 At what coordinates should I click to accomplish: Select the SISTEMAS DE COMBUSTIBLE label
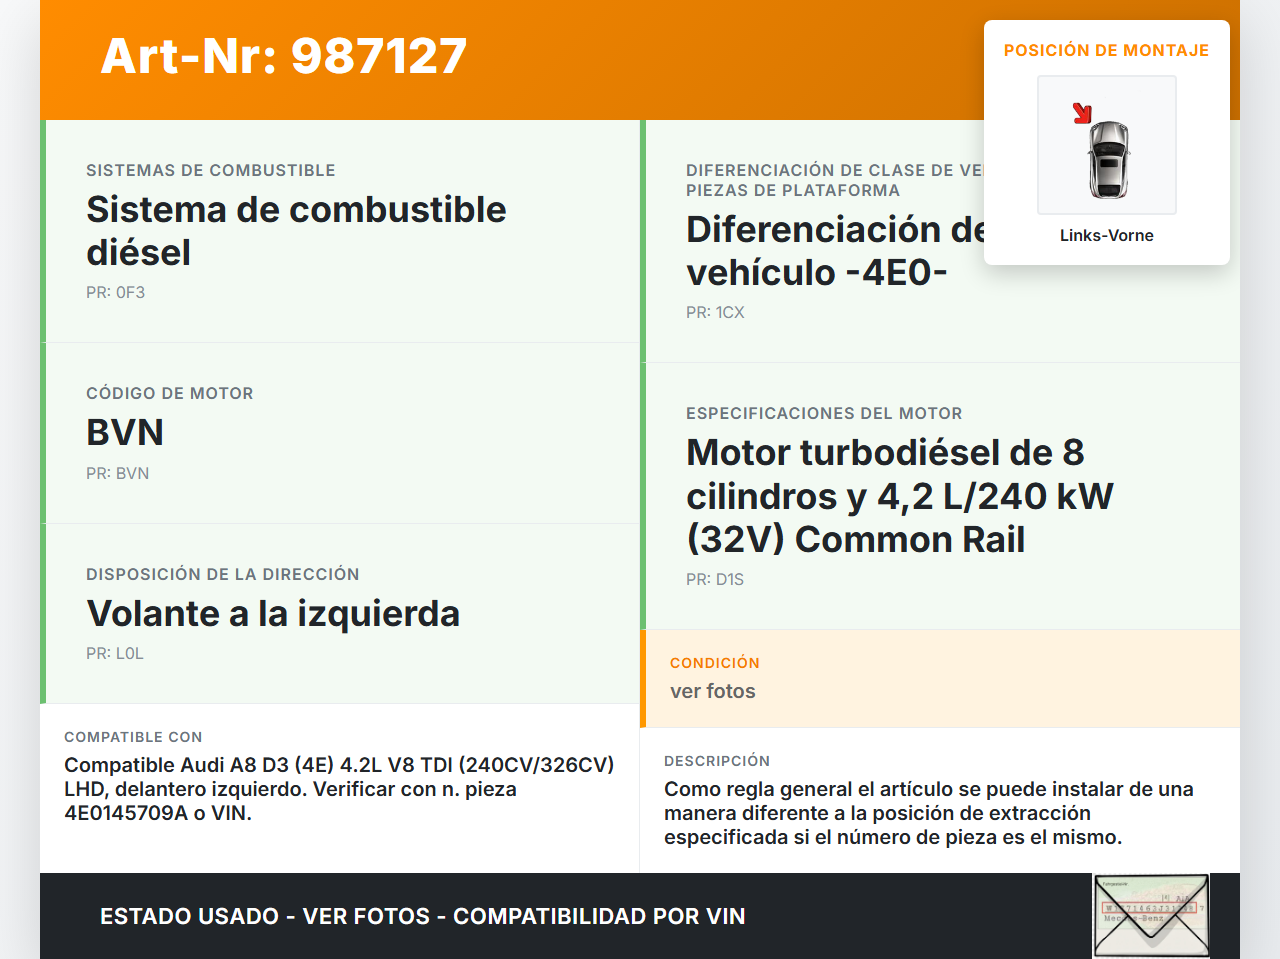211,170
